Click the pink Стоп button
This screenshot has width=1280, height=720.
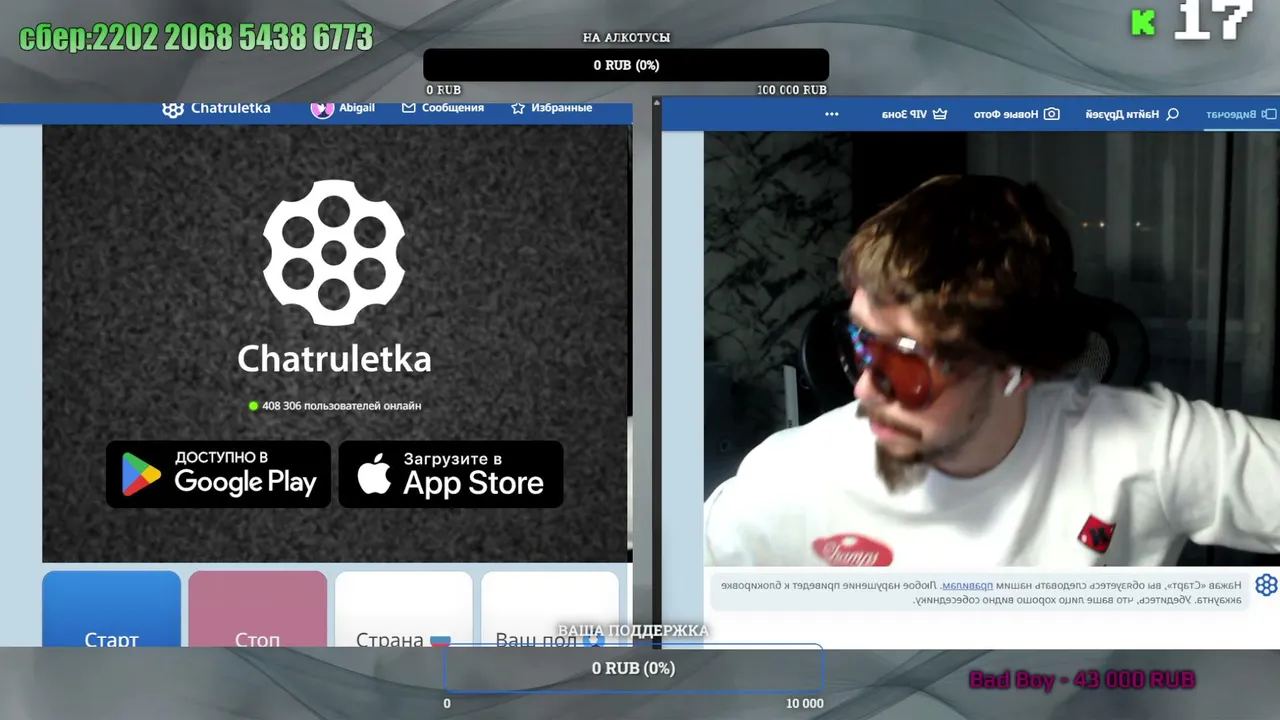click(x=257, y=609)
